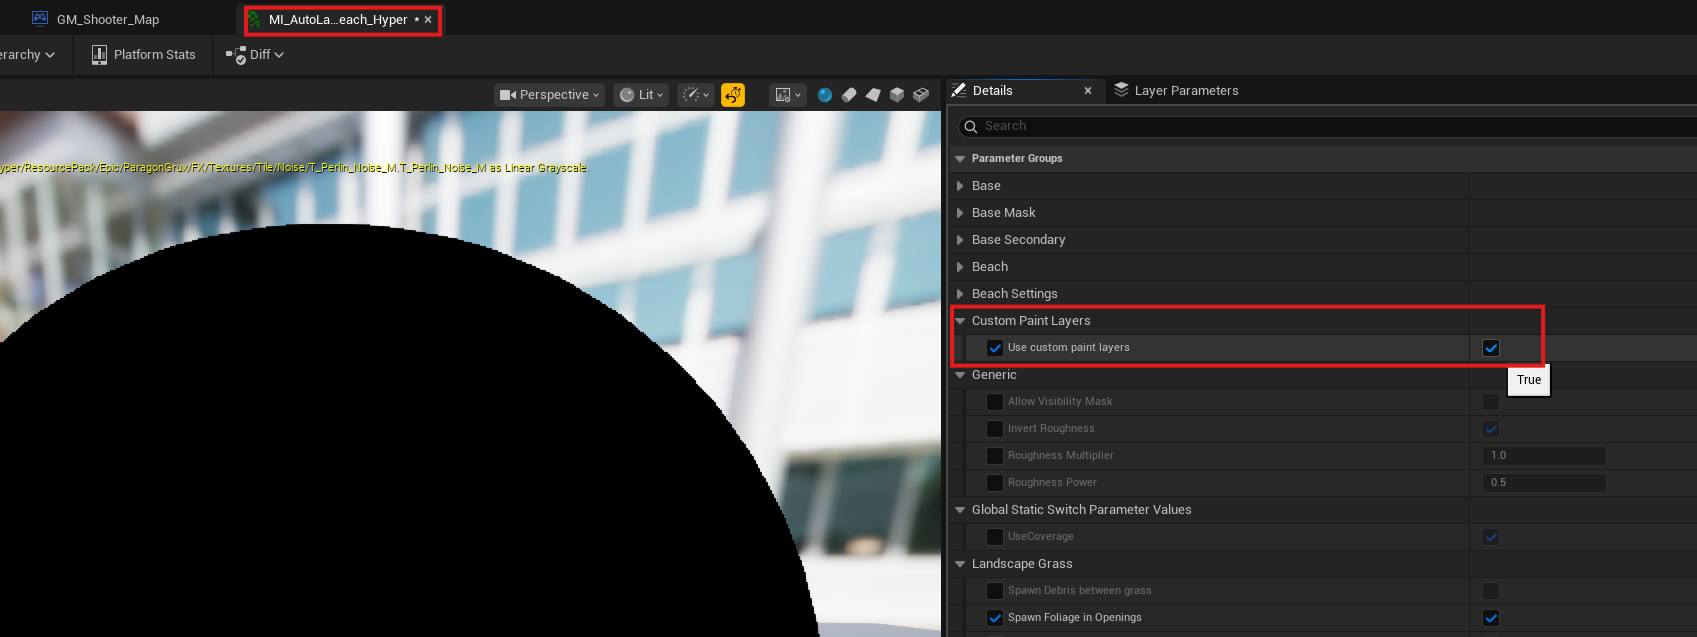Screen dimensions: 1697x637
Task: Collapse the Custom Paint Layers group
Action: click(x=960, y=321)
